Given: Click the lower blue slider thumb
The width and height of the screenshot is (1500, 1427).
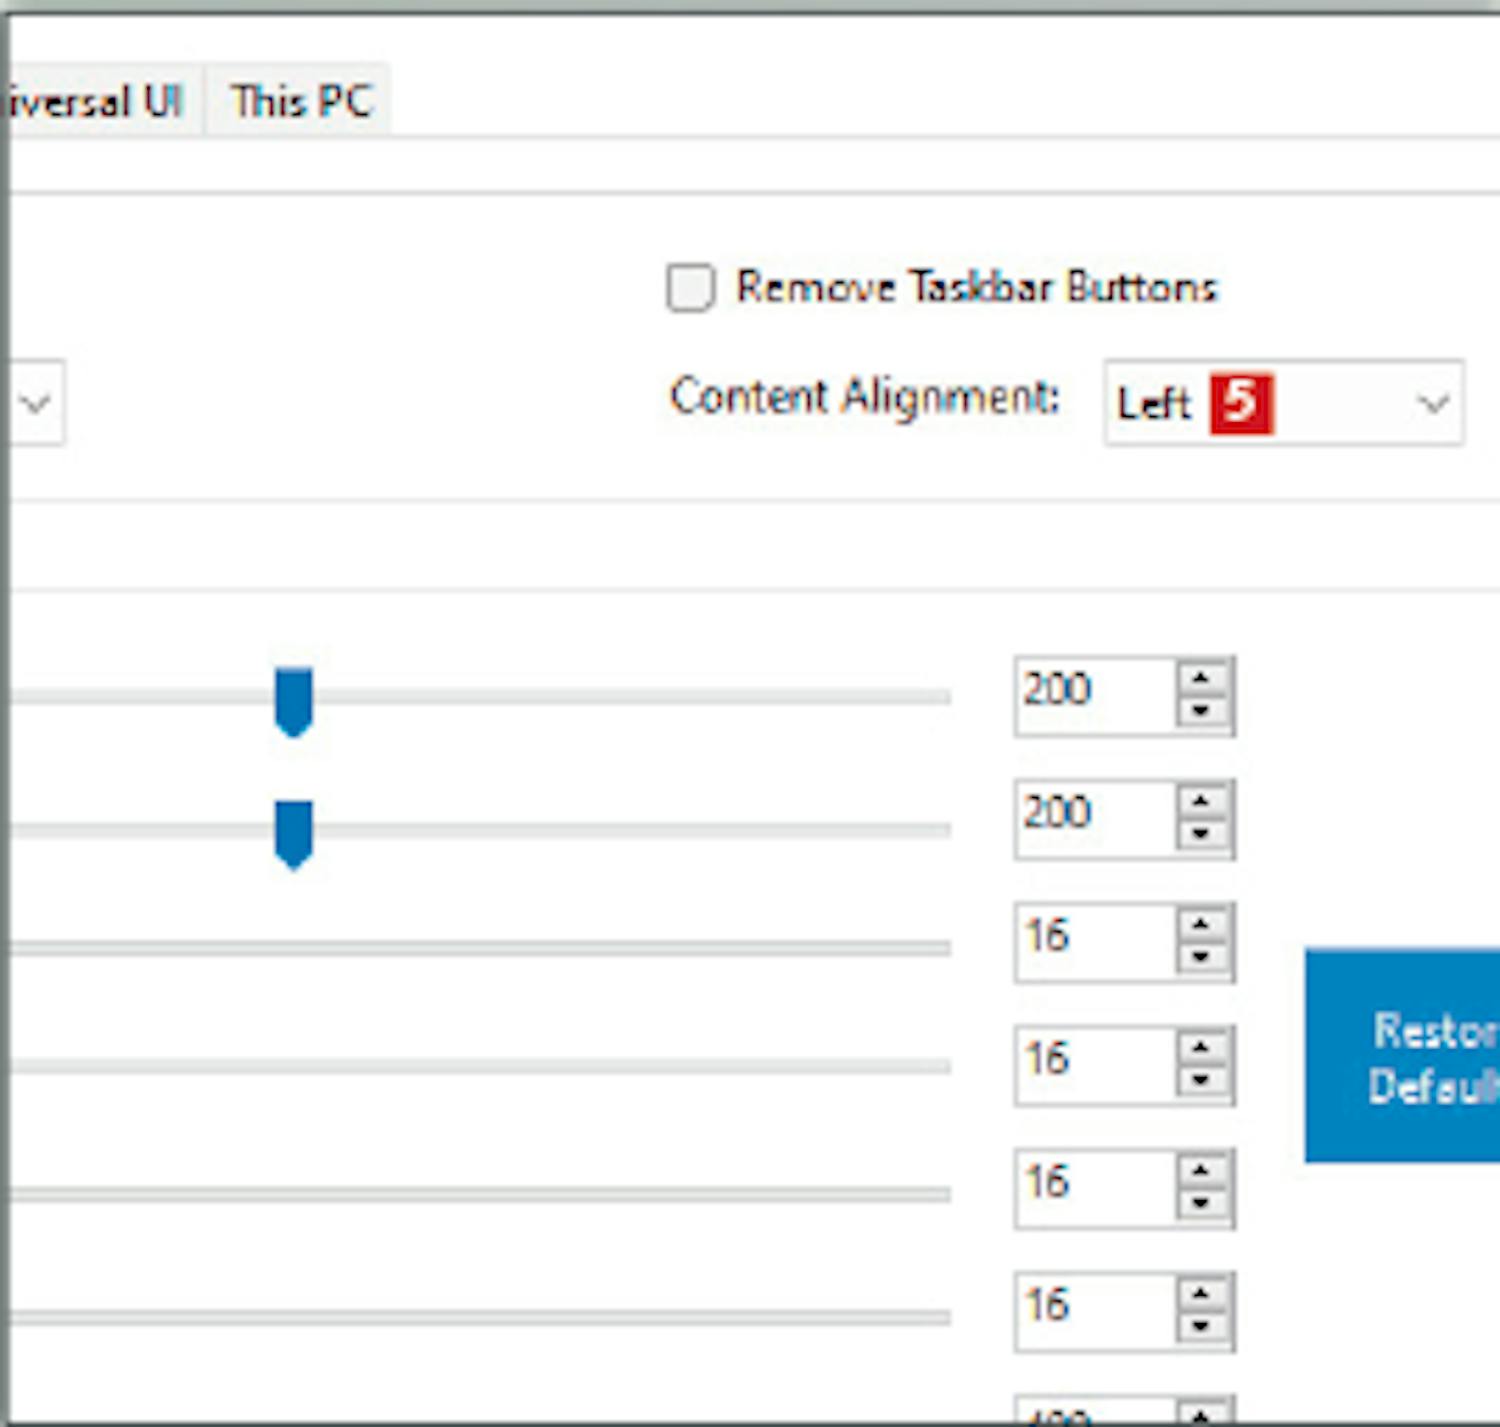Looking at the screenshot, I should (x=294, y=833).
